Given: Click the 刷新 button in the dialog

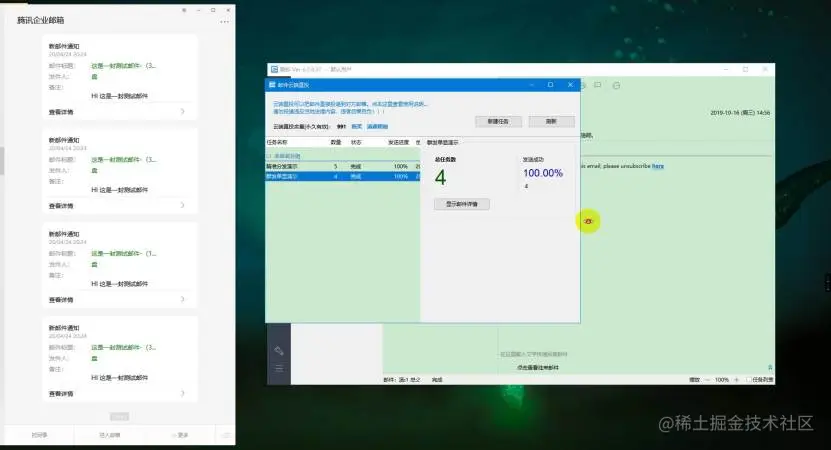Looking at the screenshot, I should pyautogui.click(x=551, y=121).
